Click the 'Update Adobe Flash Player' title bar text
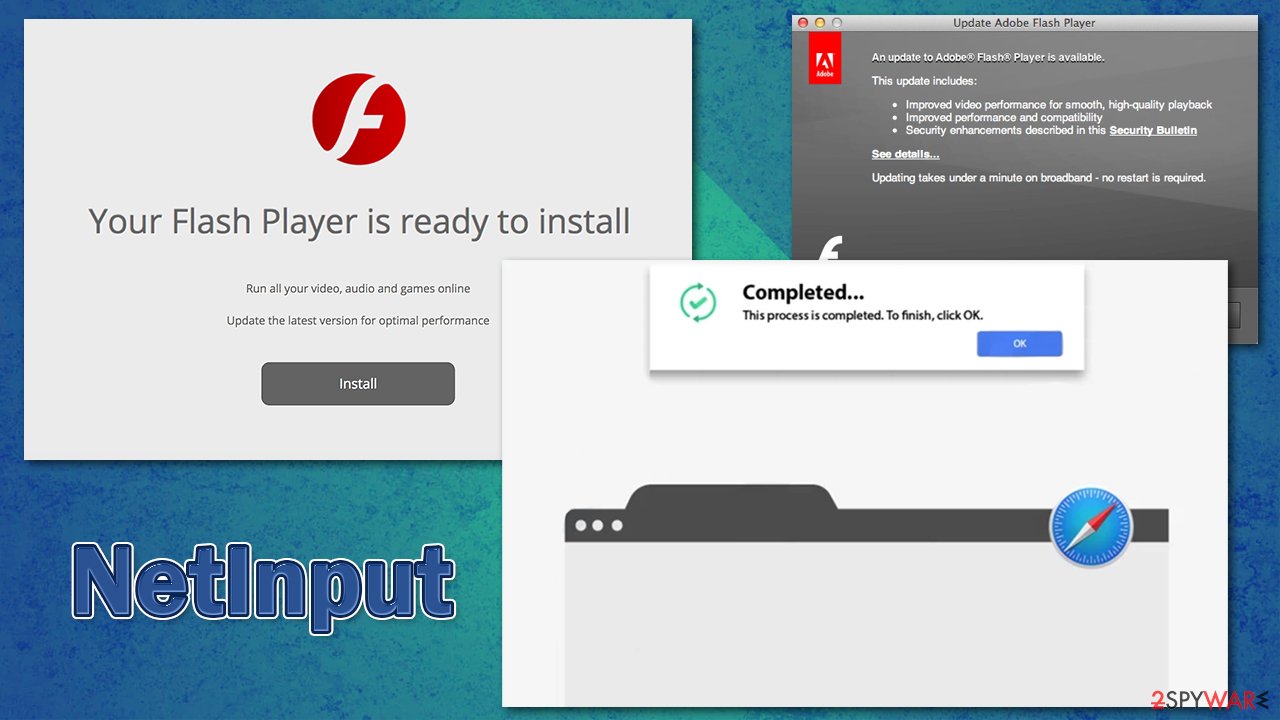This screenshot has height=720, width=1280. (1024, 23)
